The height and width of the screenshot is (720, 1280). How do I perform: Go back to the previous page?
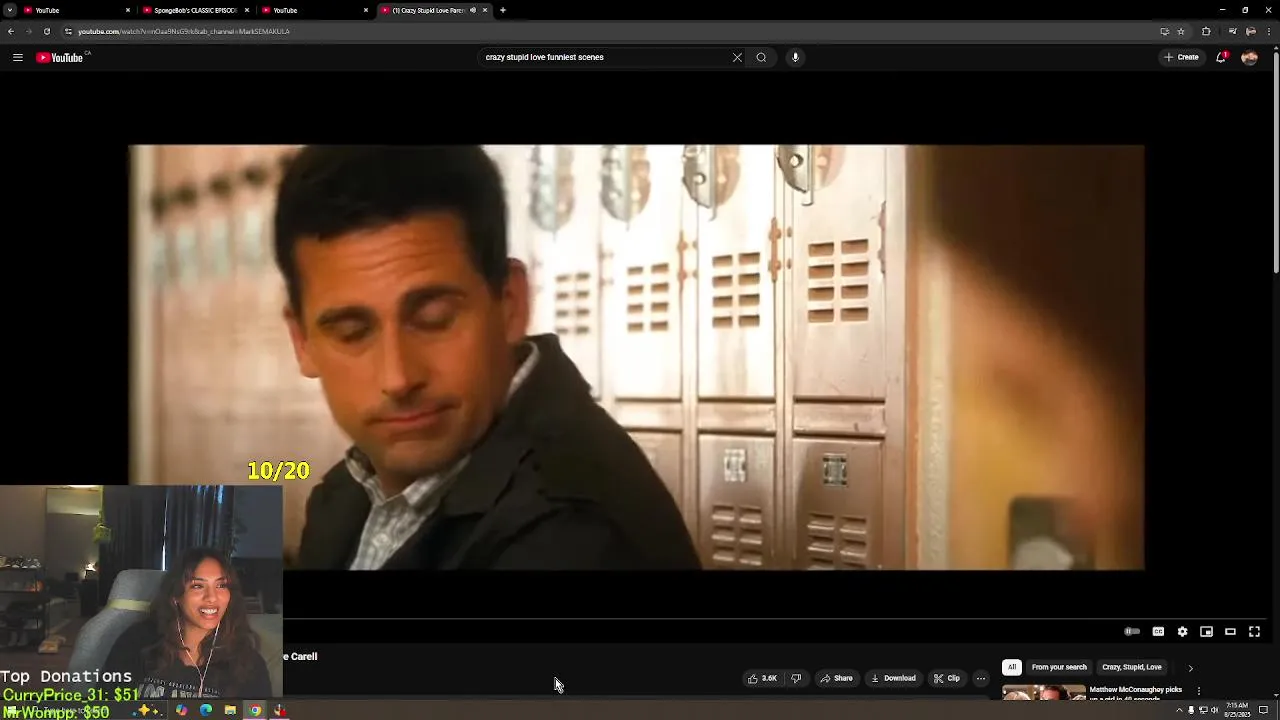(10, 31)
